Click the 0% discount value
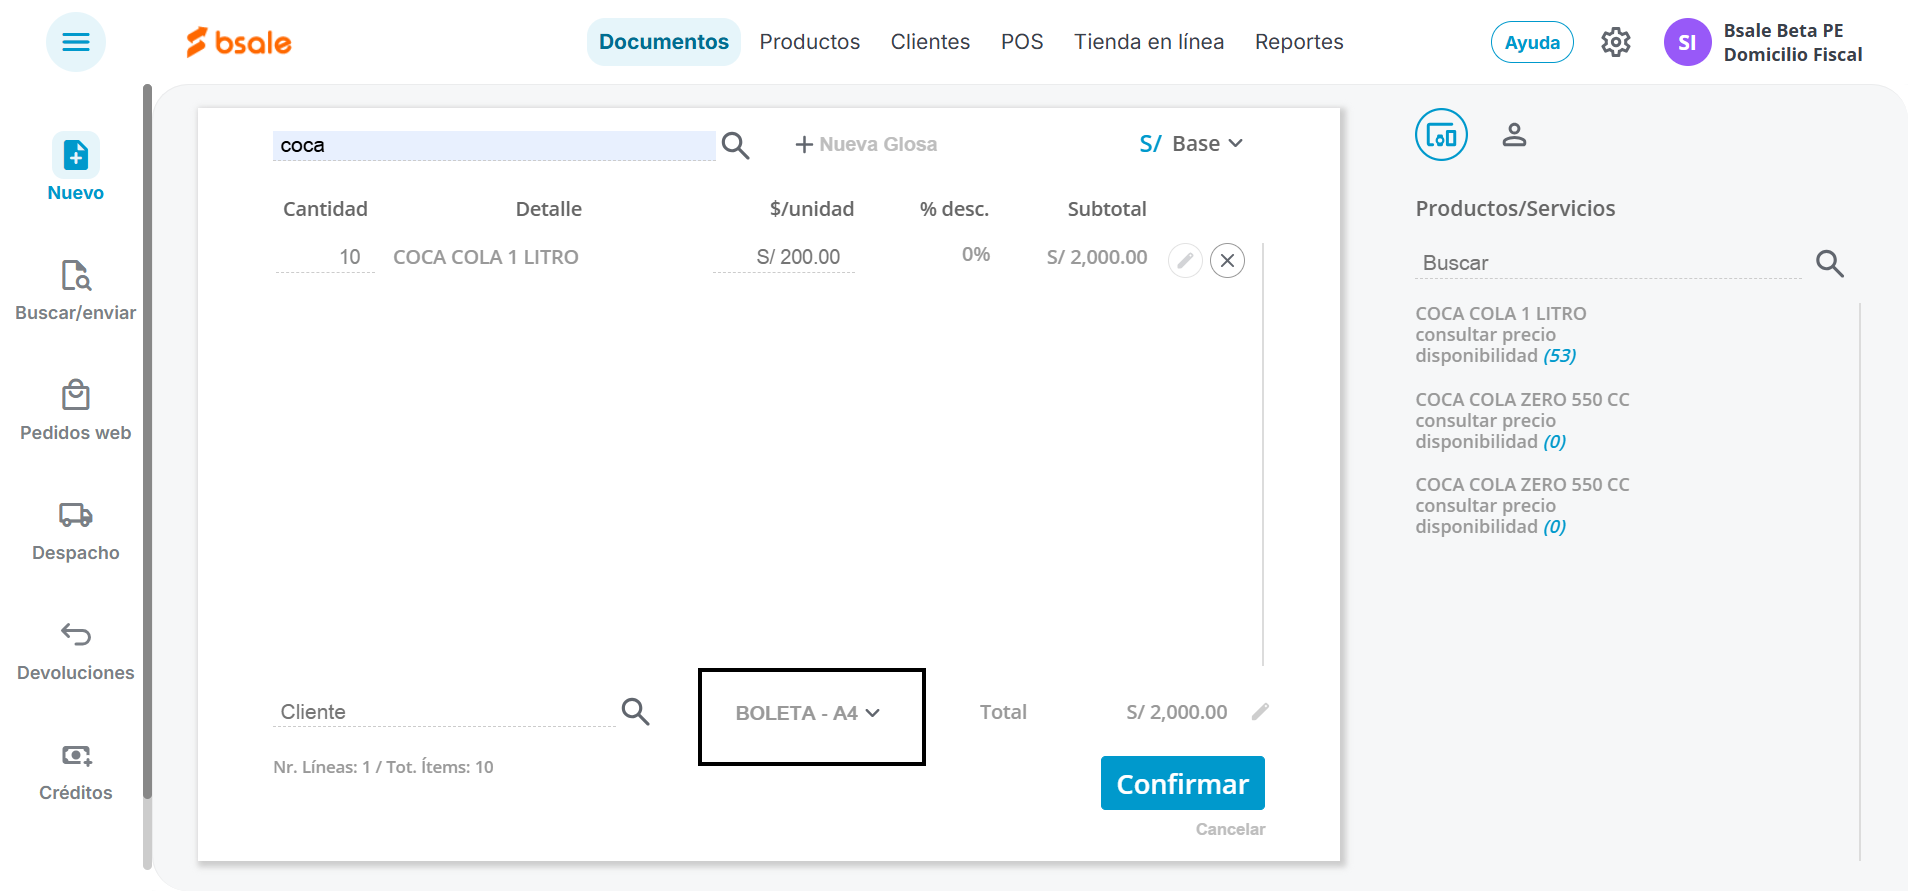Screen dimensions: 1908x891 [976, 254]
